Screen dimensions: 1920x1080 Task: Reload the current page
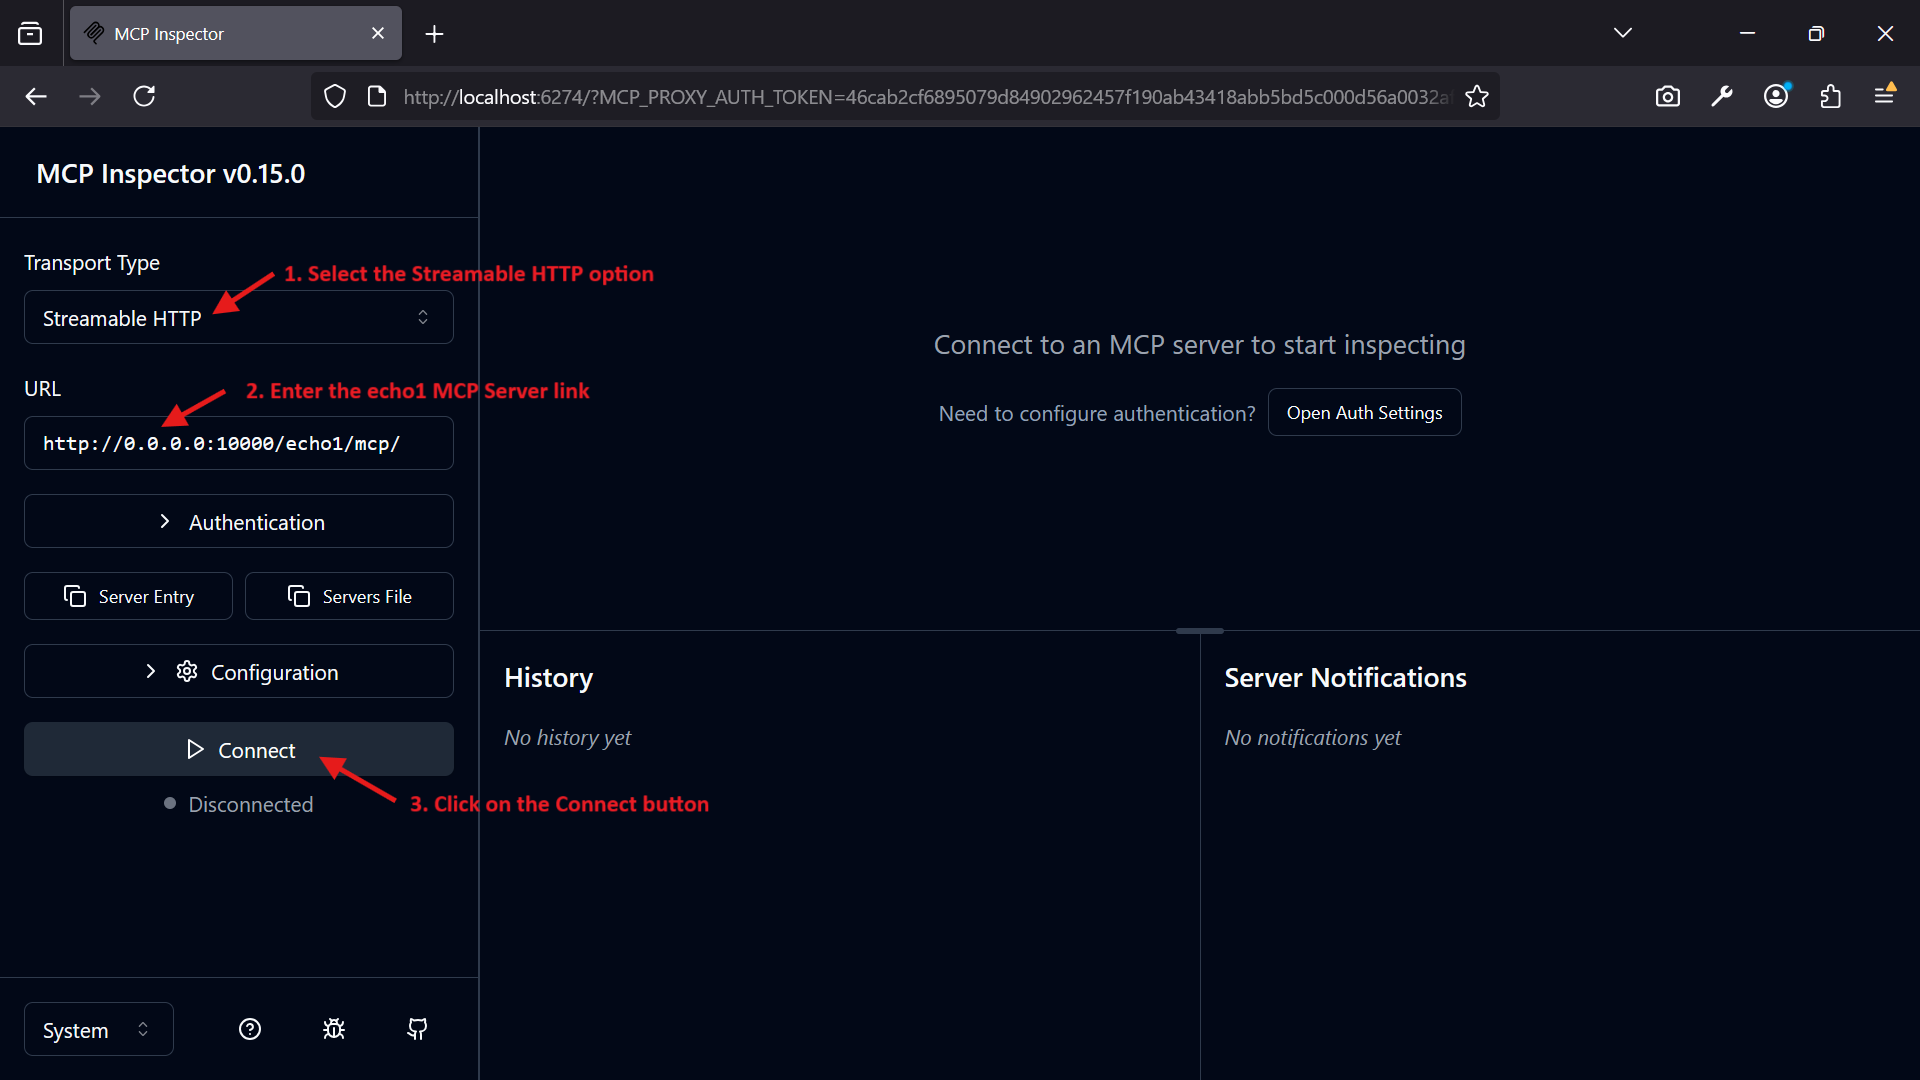pyautogui.click(x=144, y=96)
